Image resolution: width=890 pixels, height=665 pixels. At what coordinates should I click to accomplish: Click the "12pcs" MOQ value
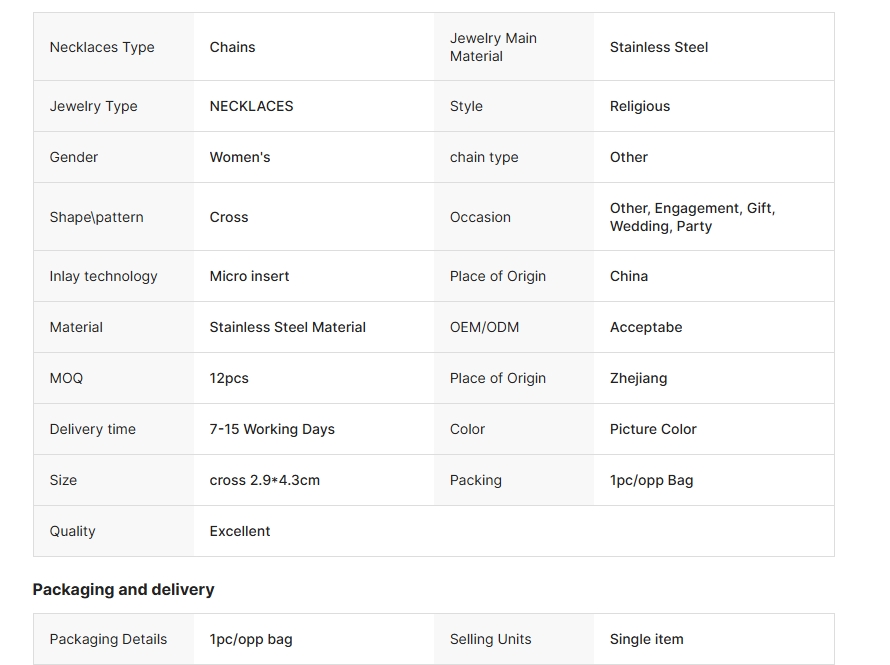(x=229, y=378)
